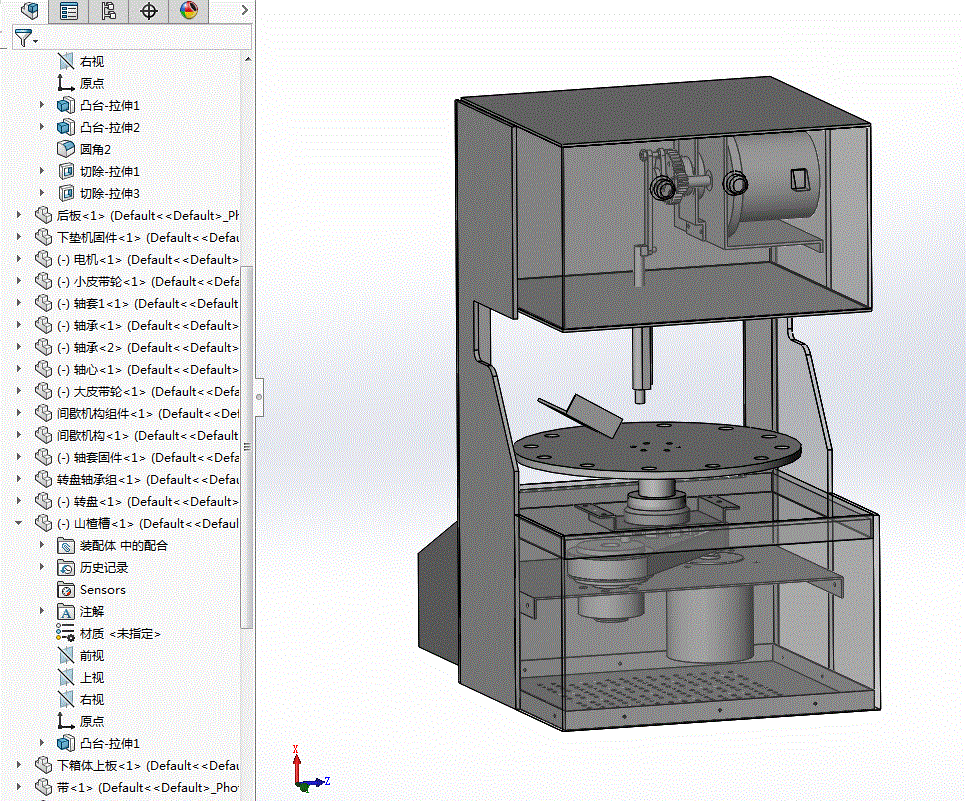Screen dimensions: 966x801
Task: Expand the 历史记录 folder
Action: coord(42,567)
